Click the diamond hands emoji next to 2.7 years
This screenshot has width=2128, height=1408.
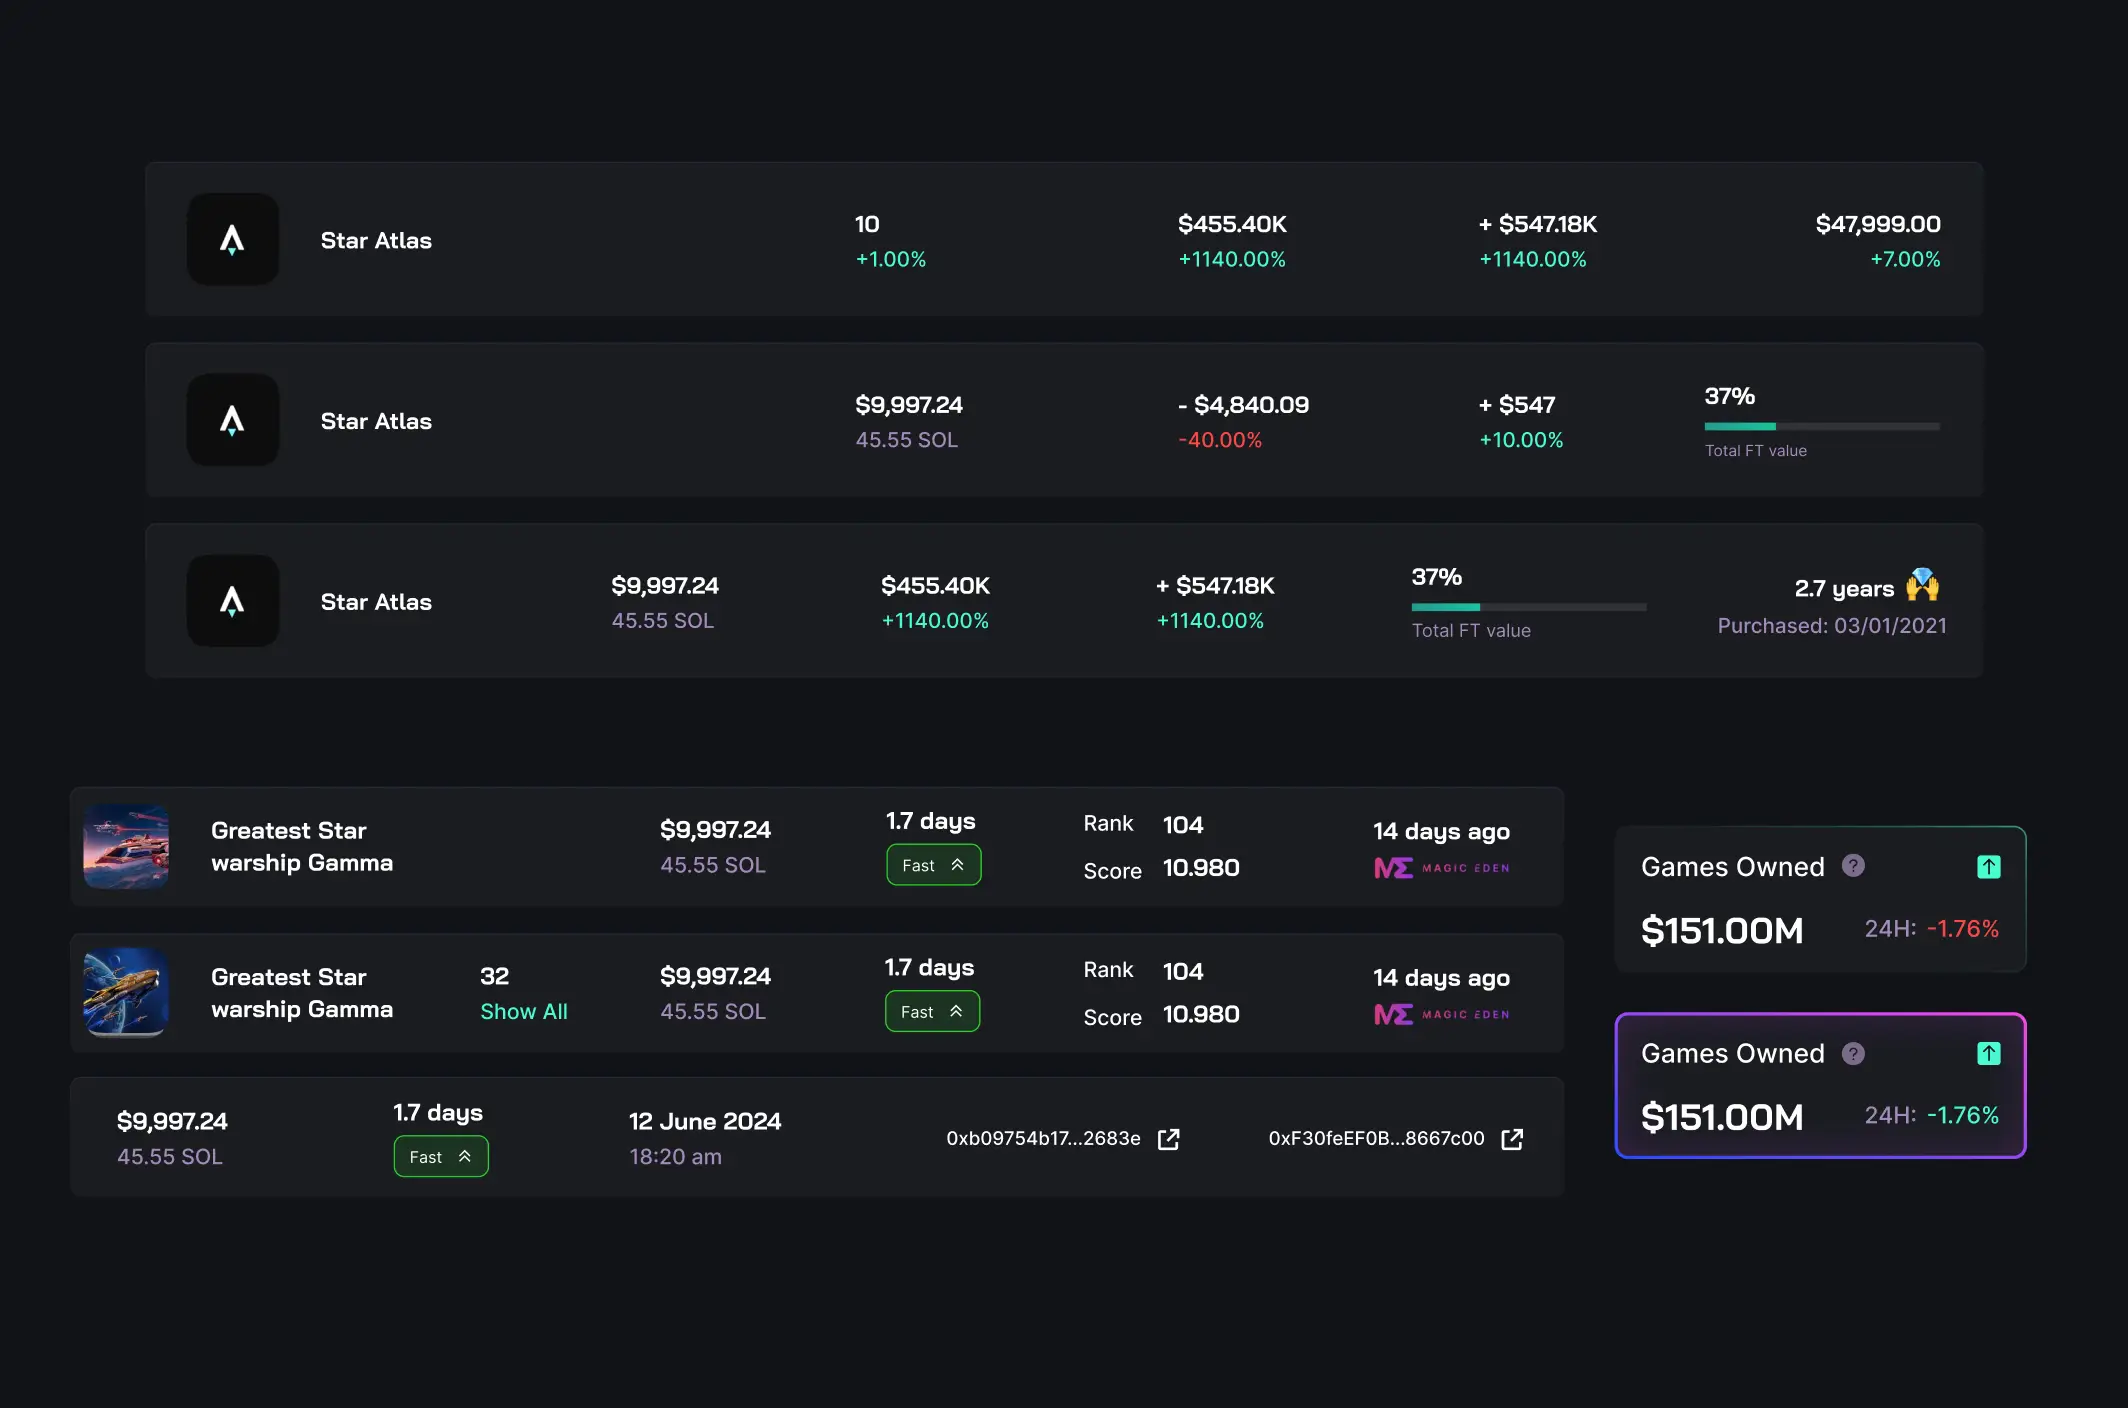pos(1922,585)
